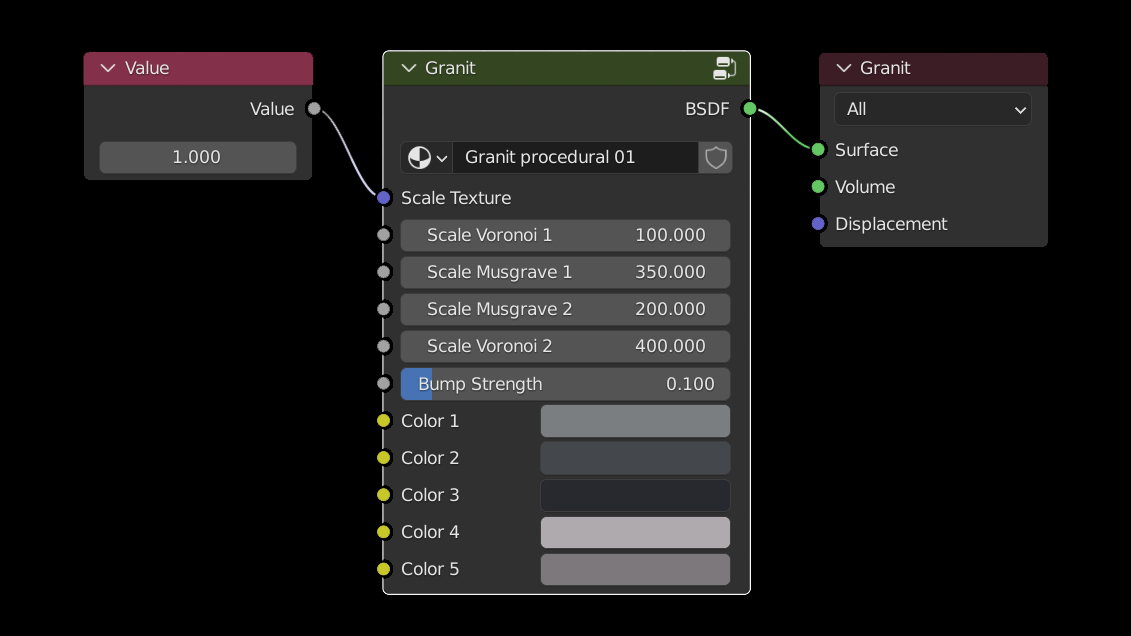Viewport: 1131px width, 636px height.
Task: Click the green BSDF output socket
Action: tap(749, 109)
